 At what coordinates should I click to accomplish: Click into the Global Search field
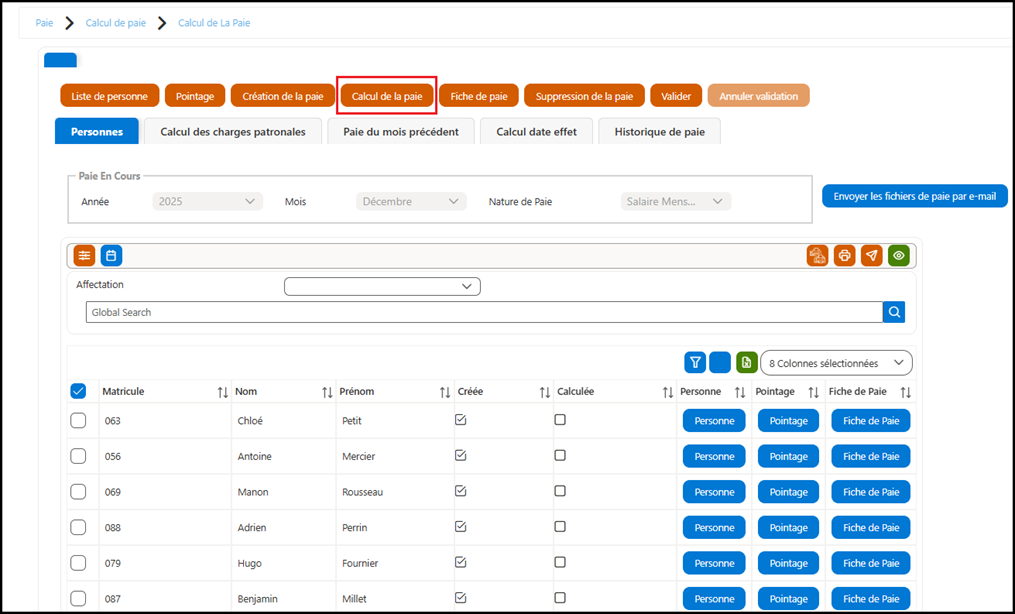484,312
